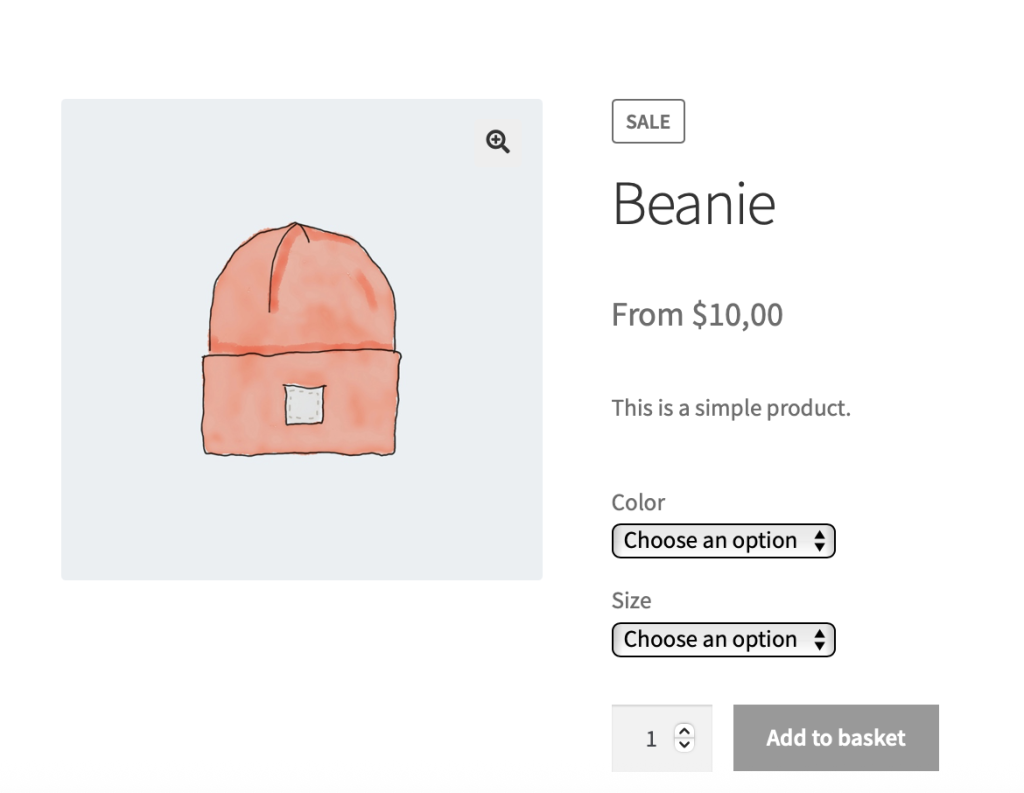Click the Size attribute label
1024x793 pixels.
click(631, 600)
